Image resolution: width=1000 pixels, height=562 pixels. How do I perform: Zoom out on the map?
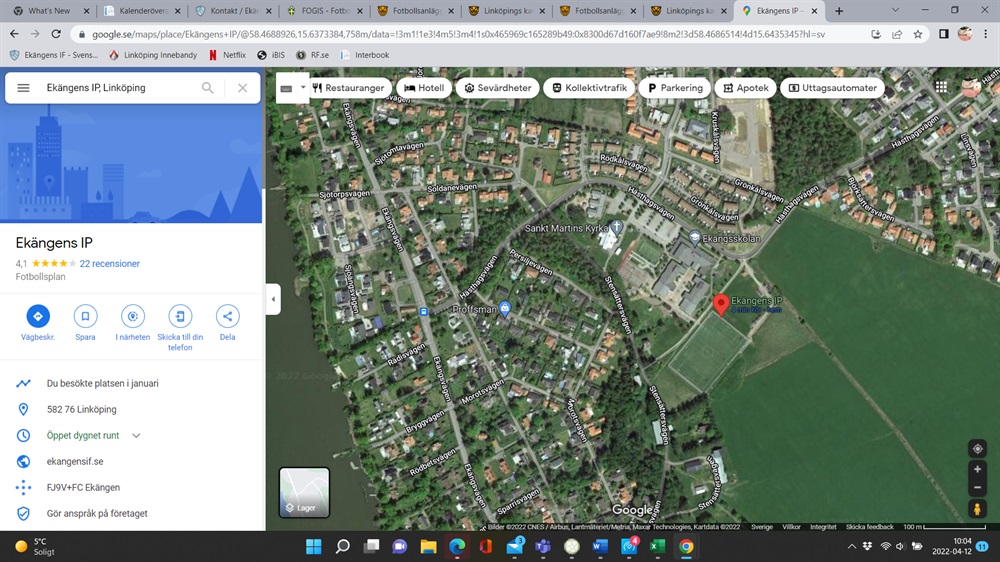click(977, 488)
